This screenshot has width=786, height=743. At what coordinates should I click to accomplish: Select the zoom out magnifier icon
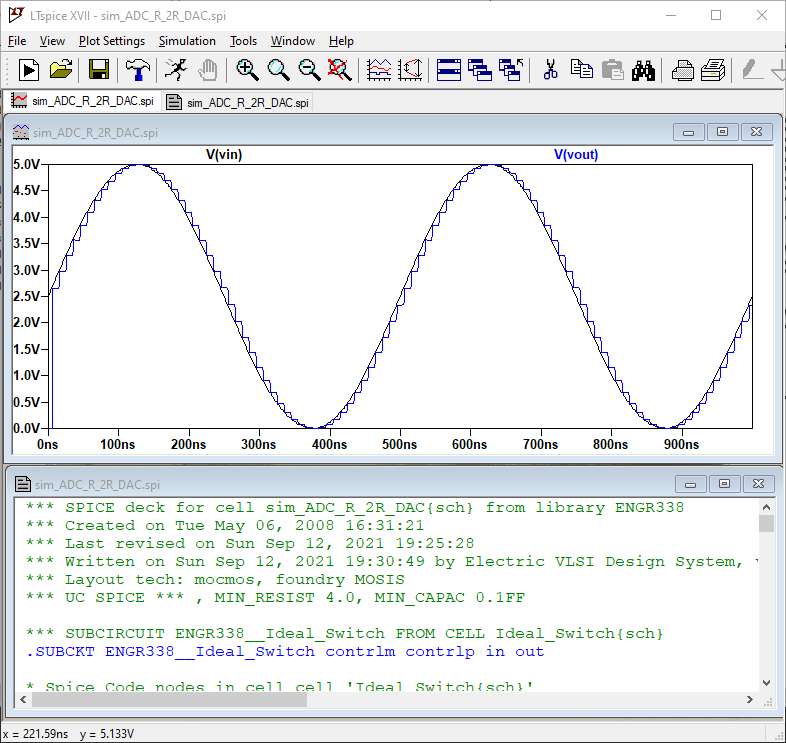click(309, 70)
